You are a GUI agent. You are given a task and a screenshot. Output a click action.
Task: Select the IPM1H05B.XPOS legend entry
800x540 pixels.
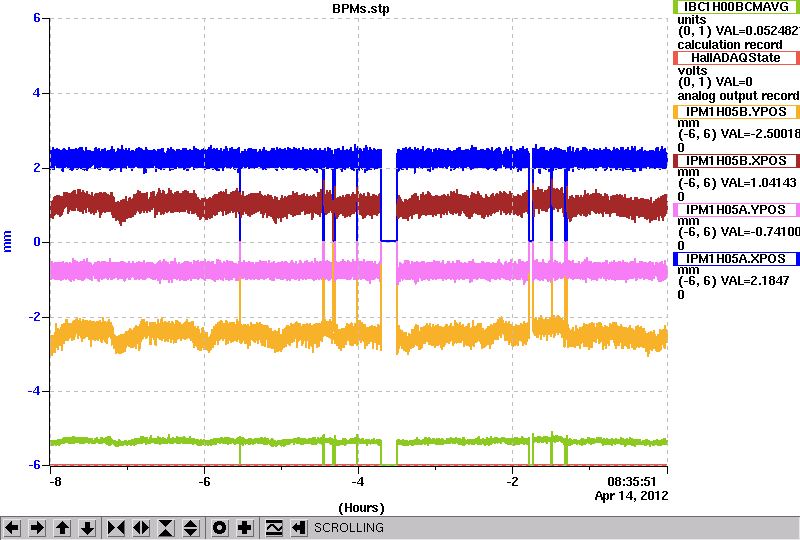(x=736, y=161)
